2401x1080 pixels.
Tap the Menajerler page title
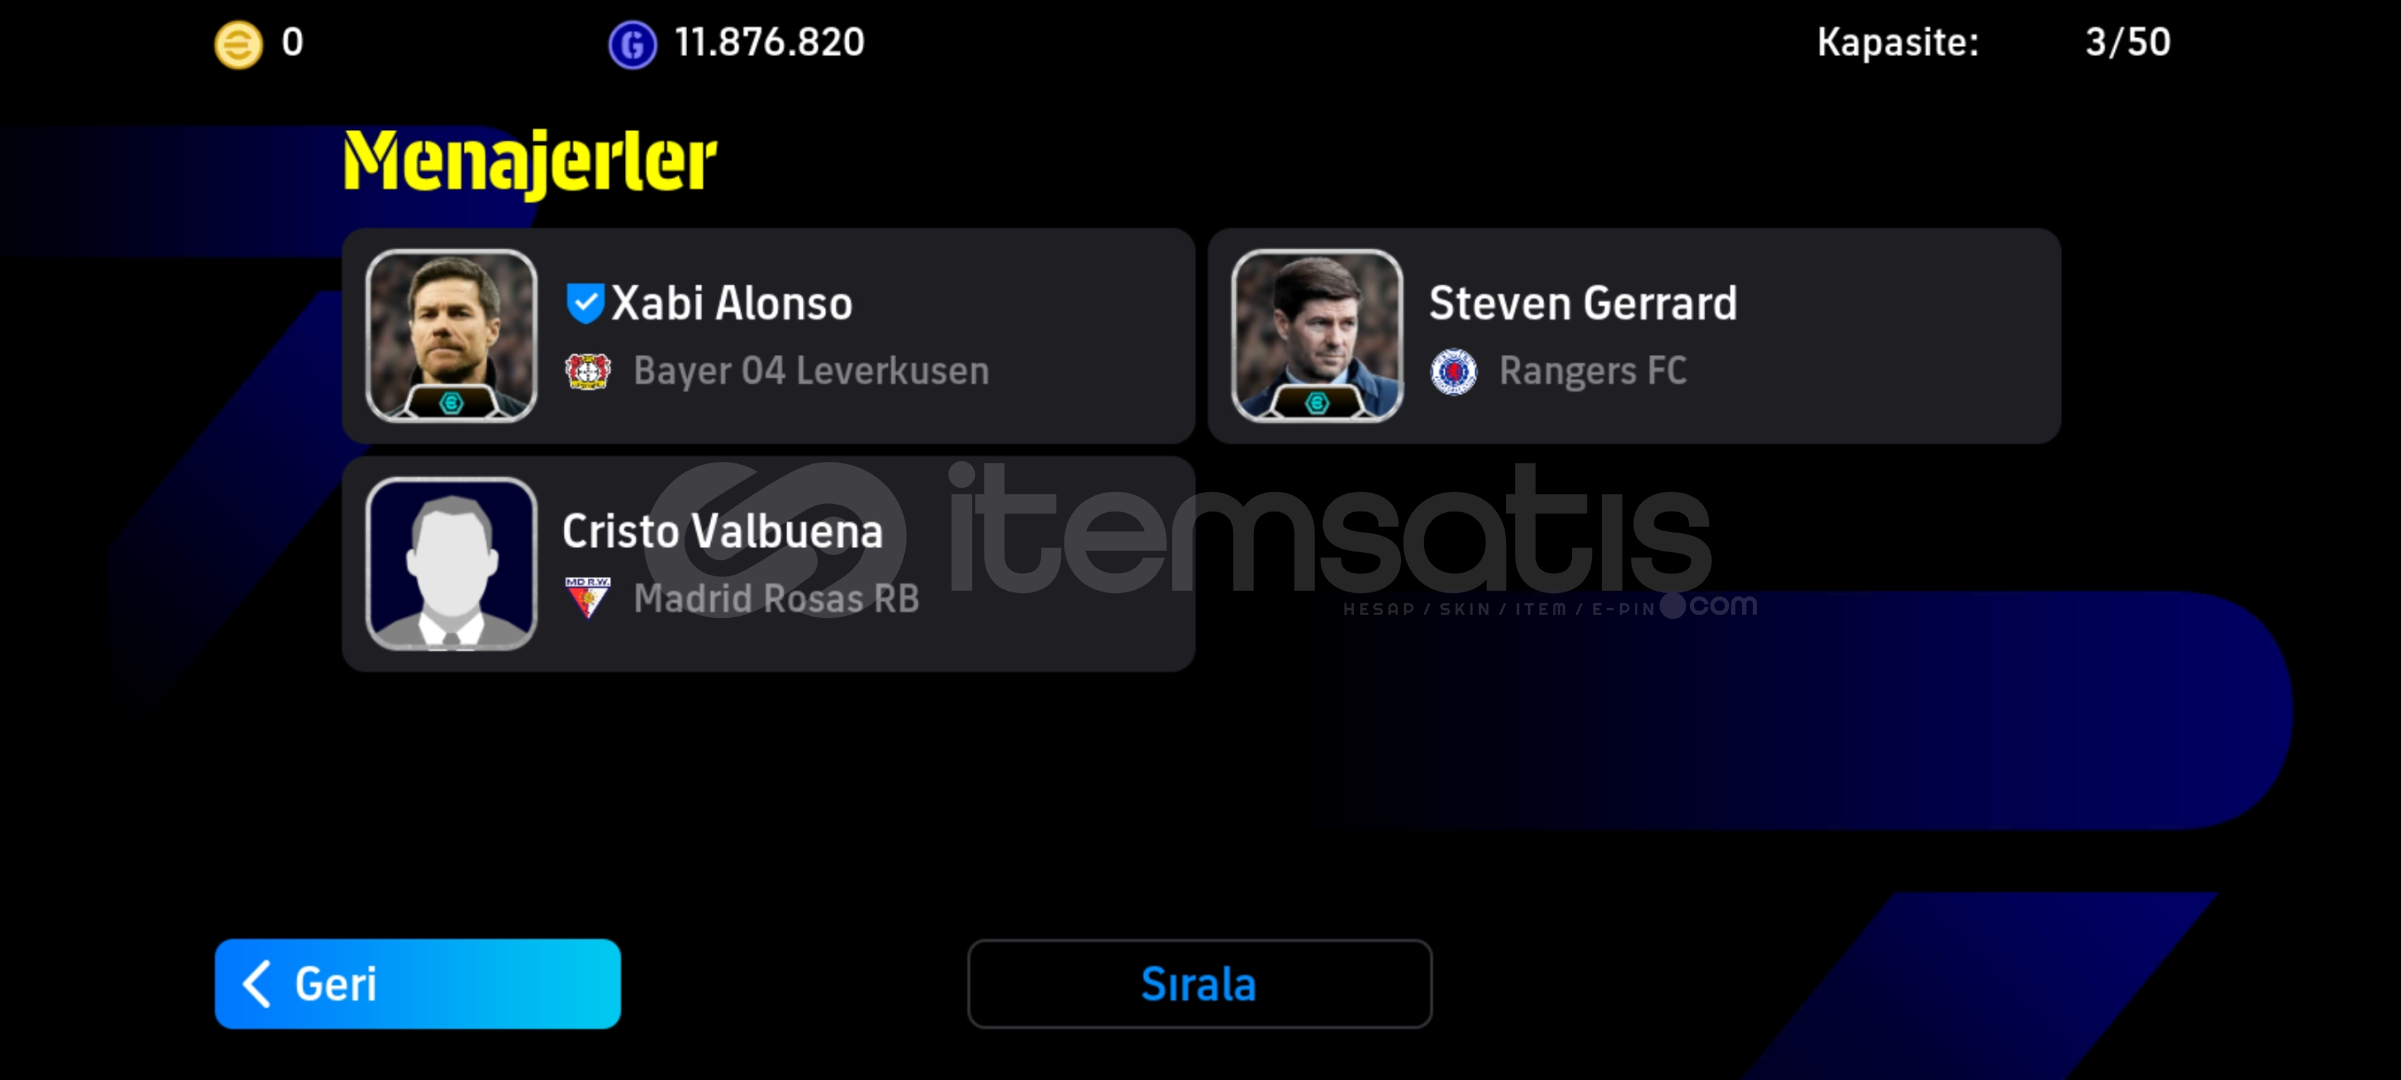coord(530,162)
